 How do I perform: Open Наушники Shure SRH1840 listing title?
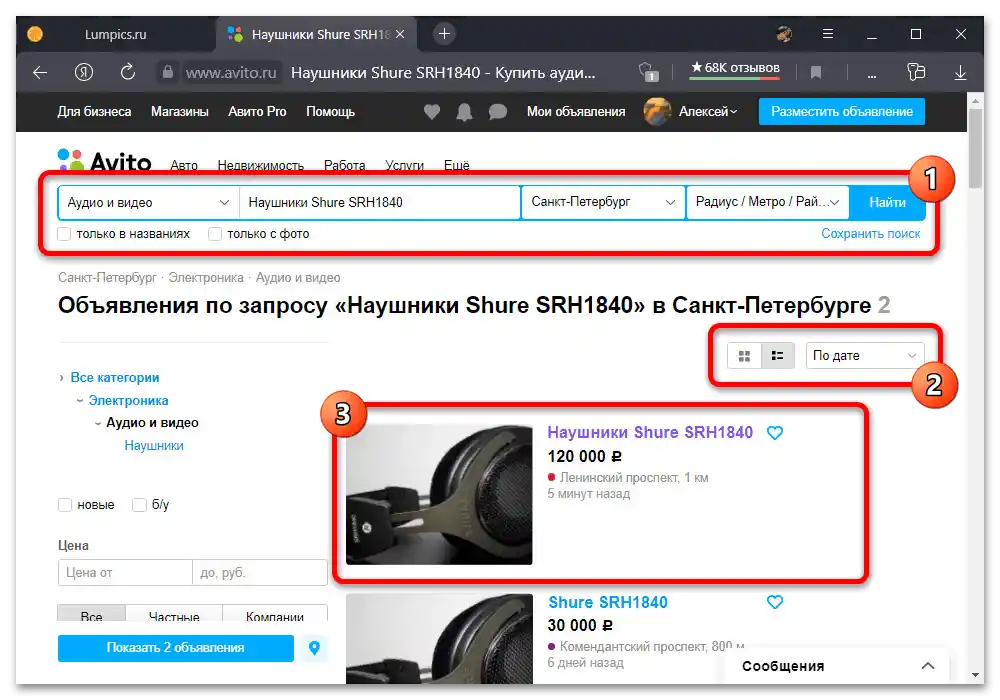(650, 432)
